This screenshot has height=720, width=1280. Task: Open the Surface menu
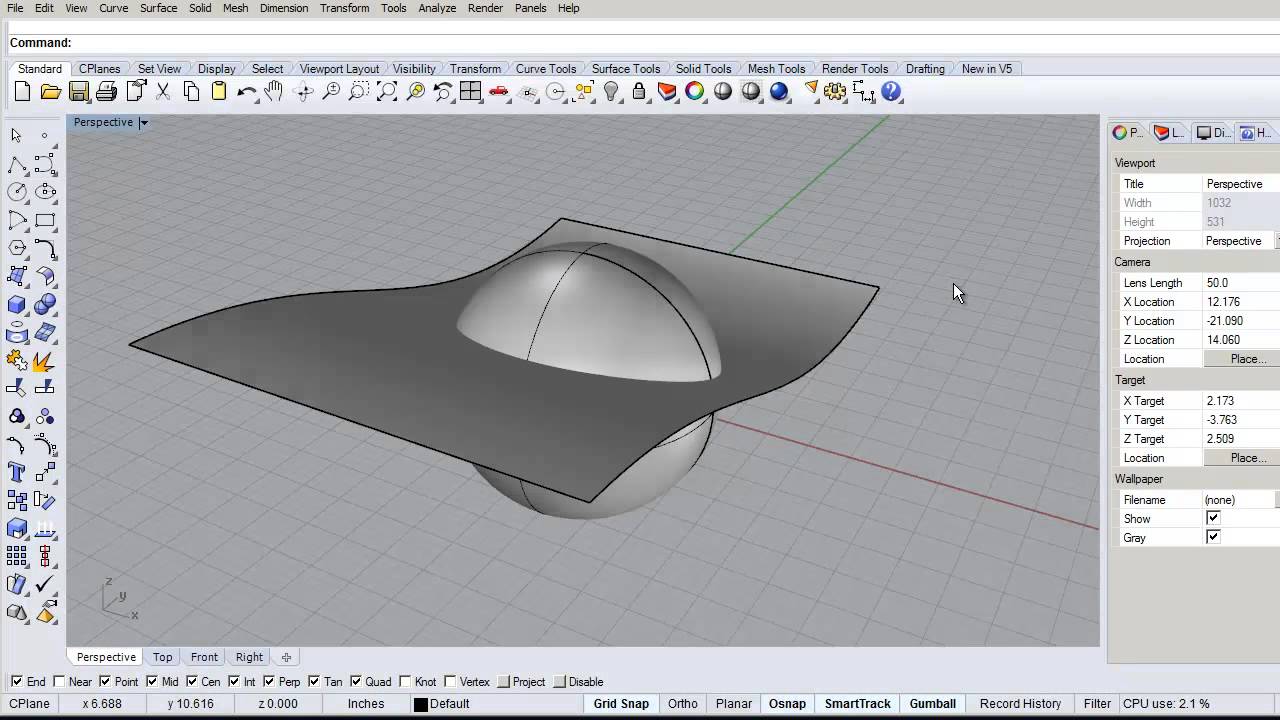(x=158, y=8)
